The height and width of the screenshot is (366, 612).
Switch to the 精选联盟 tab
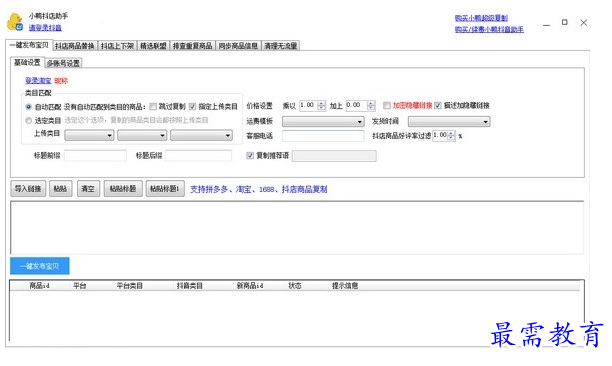tap(153, 46)
